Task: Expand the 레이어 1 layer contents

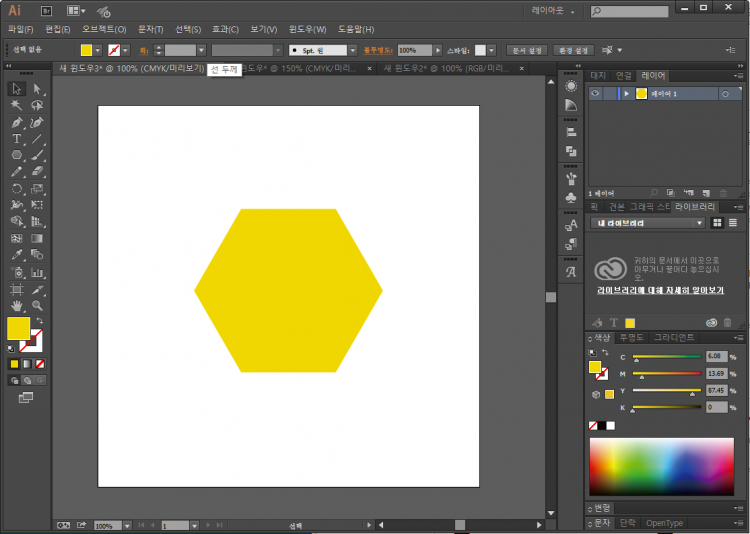Action: point(627,93)
